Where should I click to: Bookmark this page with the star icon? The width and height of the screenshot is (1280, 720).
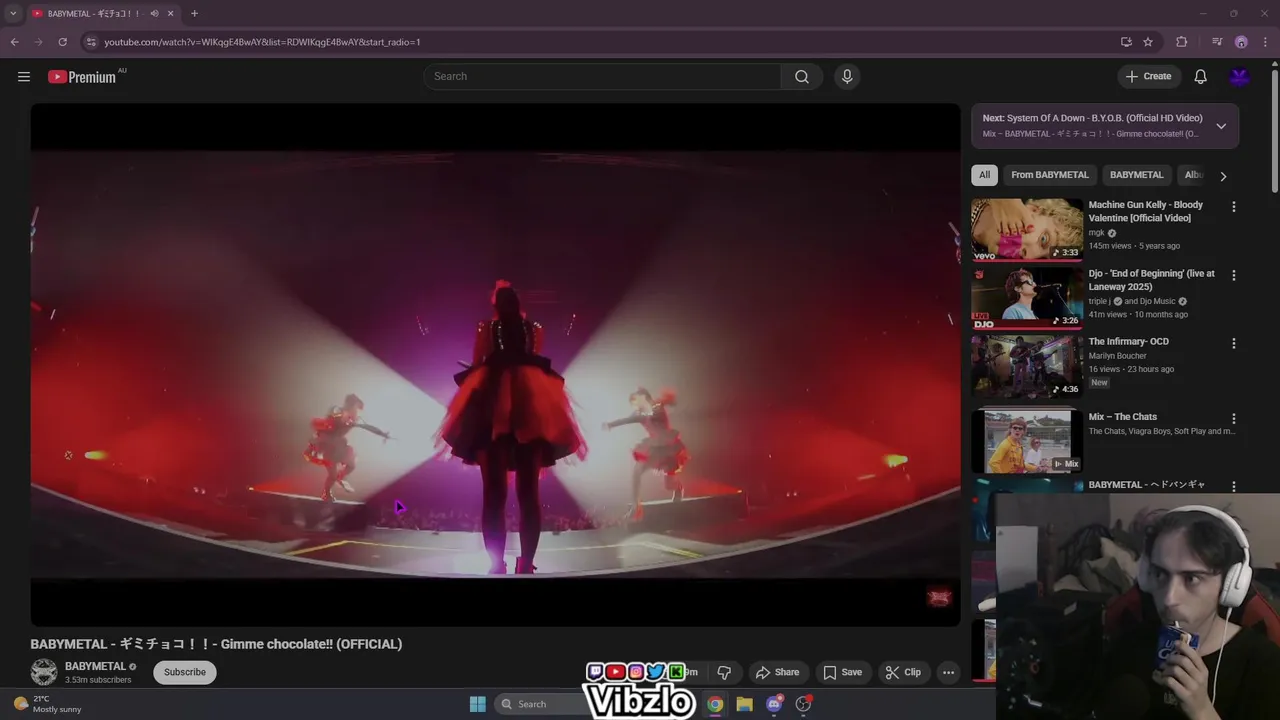click(1148, 42)
